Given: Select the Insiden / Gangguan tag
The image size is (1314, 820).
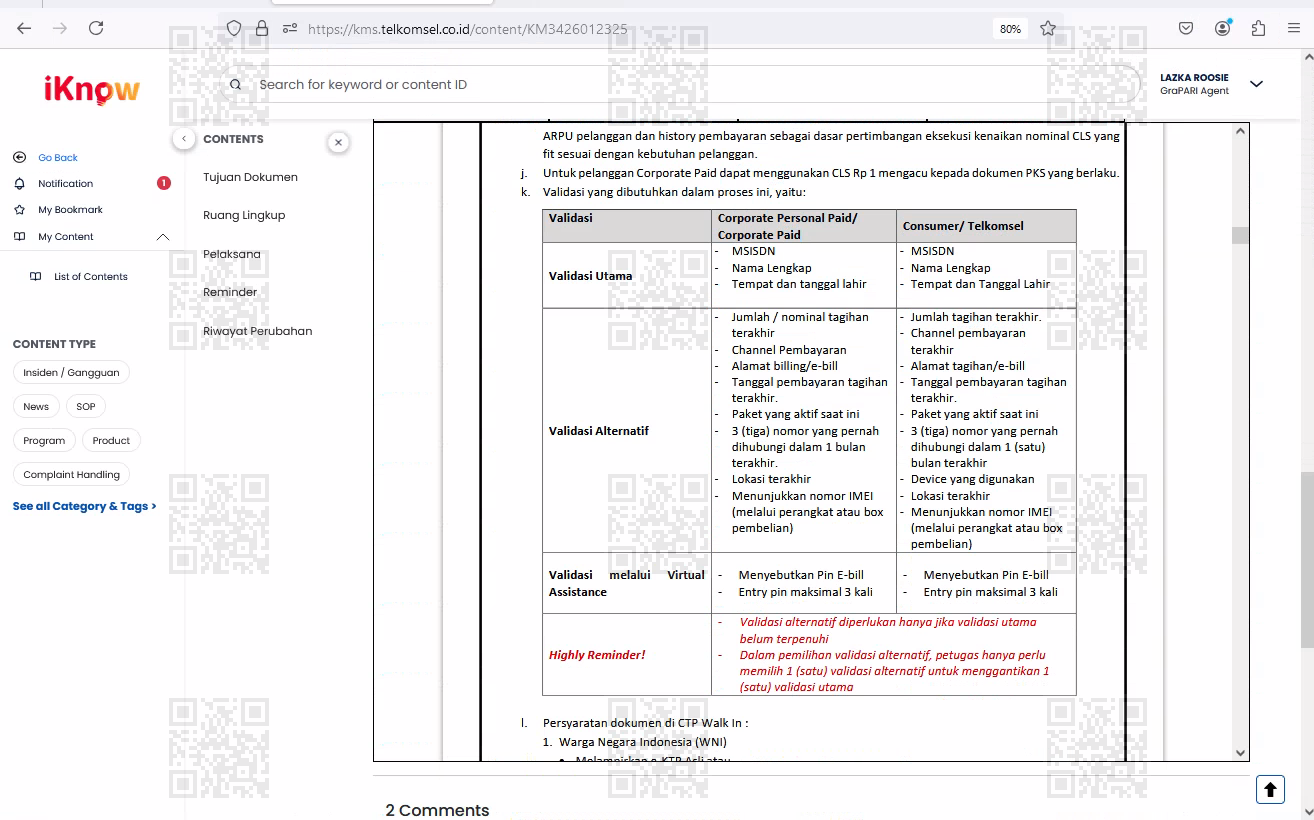Looking at the screenshot, I should pyautogui.click(x=71, y=372).
